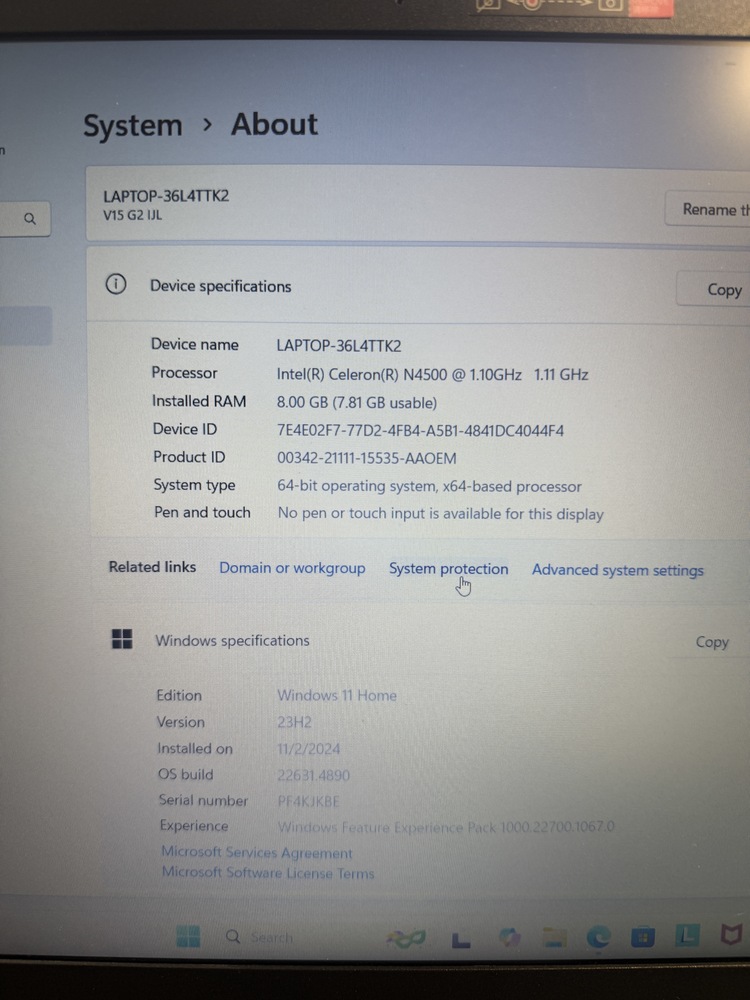Click the V15 G2 IJL model name

[x=133, y=215]
